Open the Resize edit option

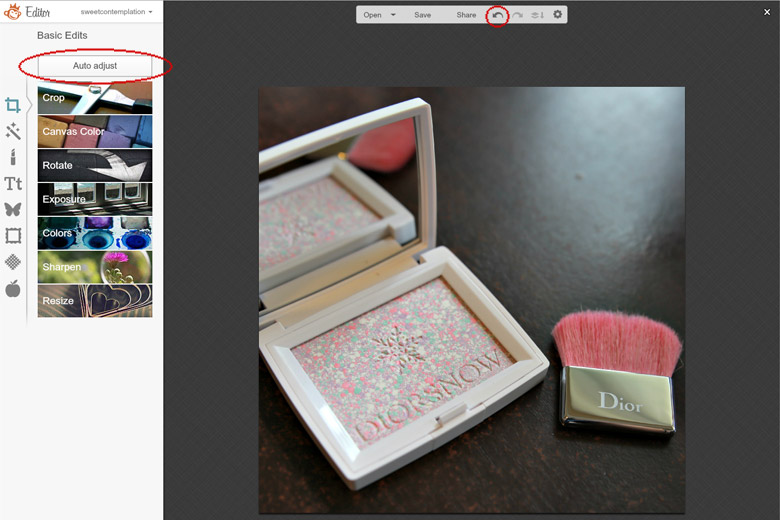95,301
